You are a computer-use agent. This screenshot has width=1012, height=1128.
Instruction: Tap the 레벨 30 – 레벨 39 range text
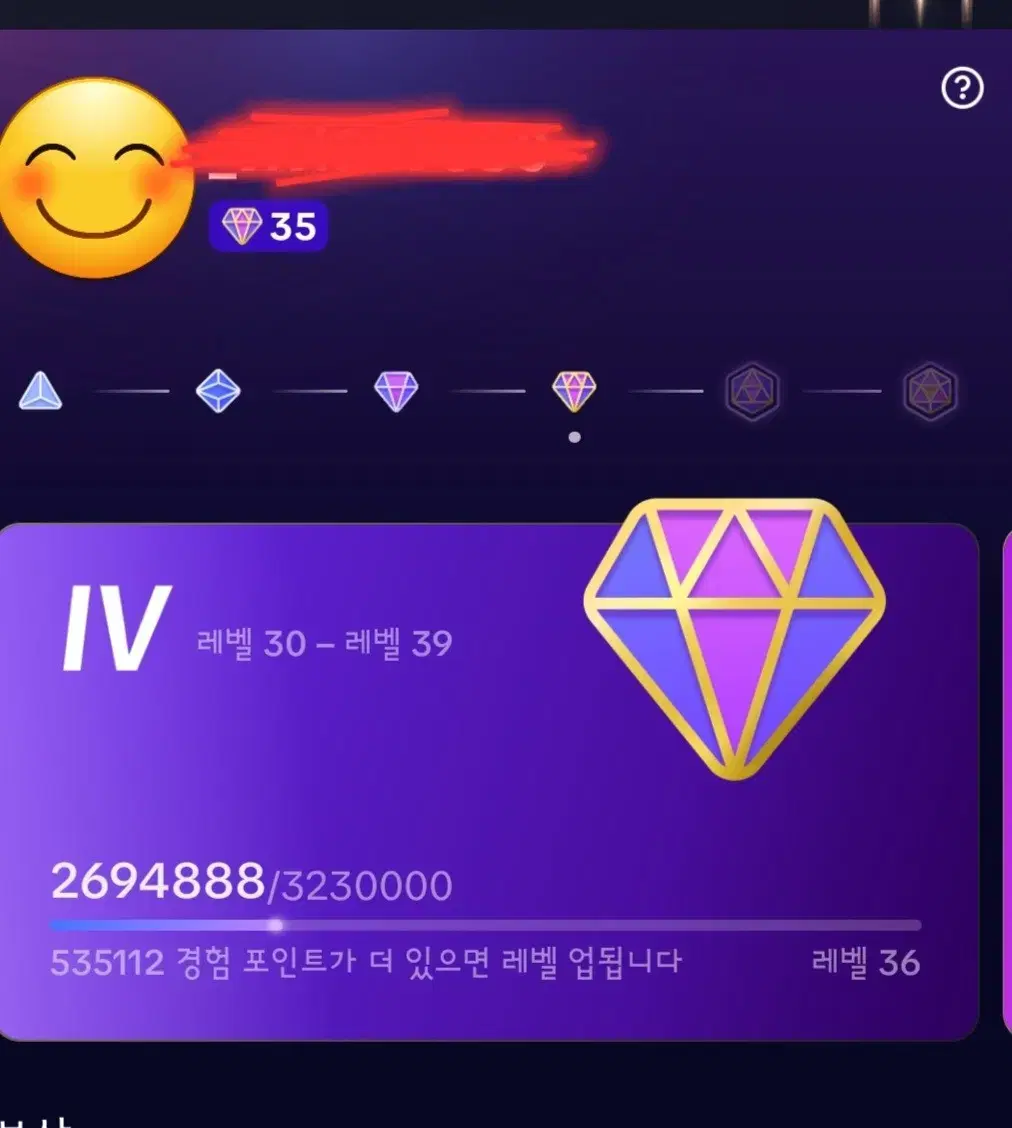[x=324, y=643]
